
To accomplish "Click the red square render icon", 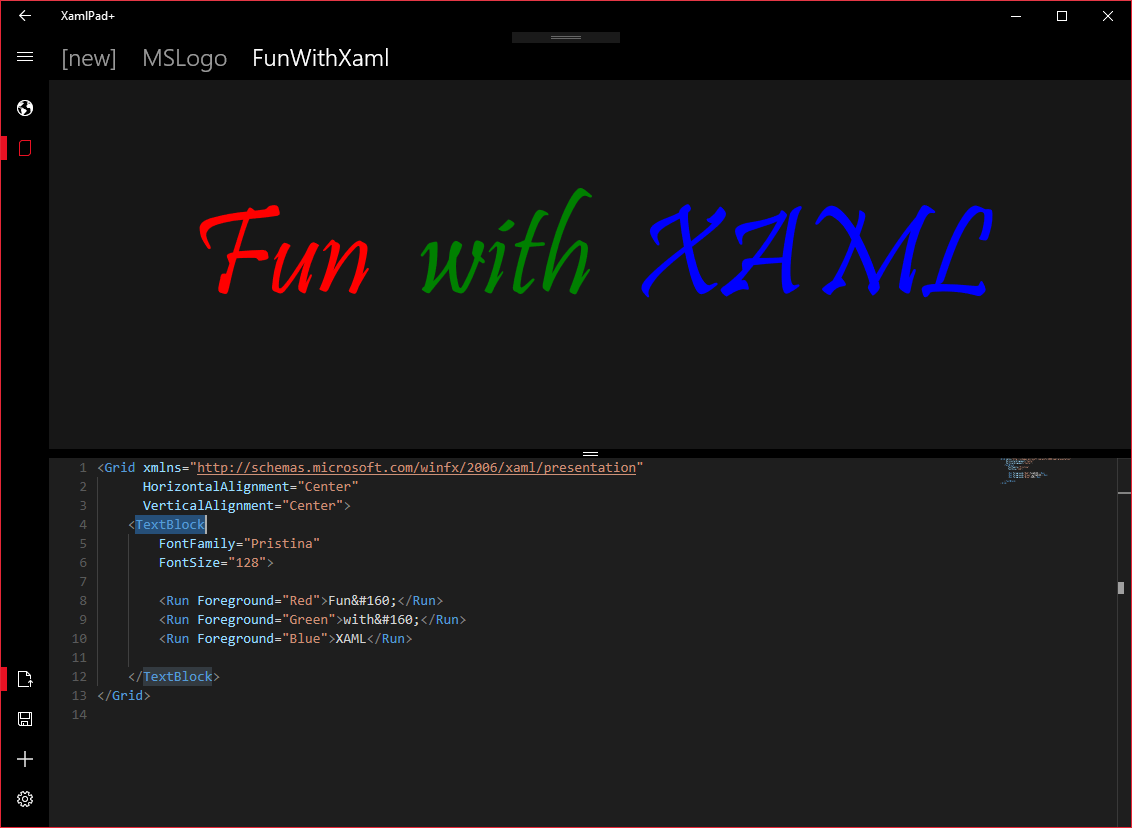I will pyautogui.click(x=25, y=147).
